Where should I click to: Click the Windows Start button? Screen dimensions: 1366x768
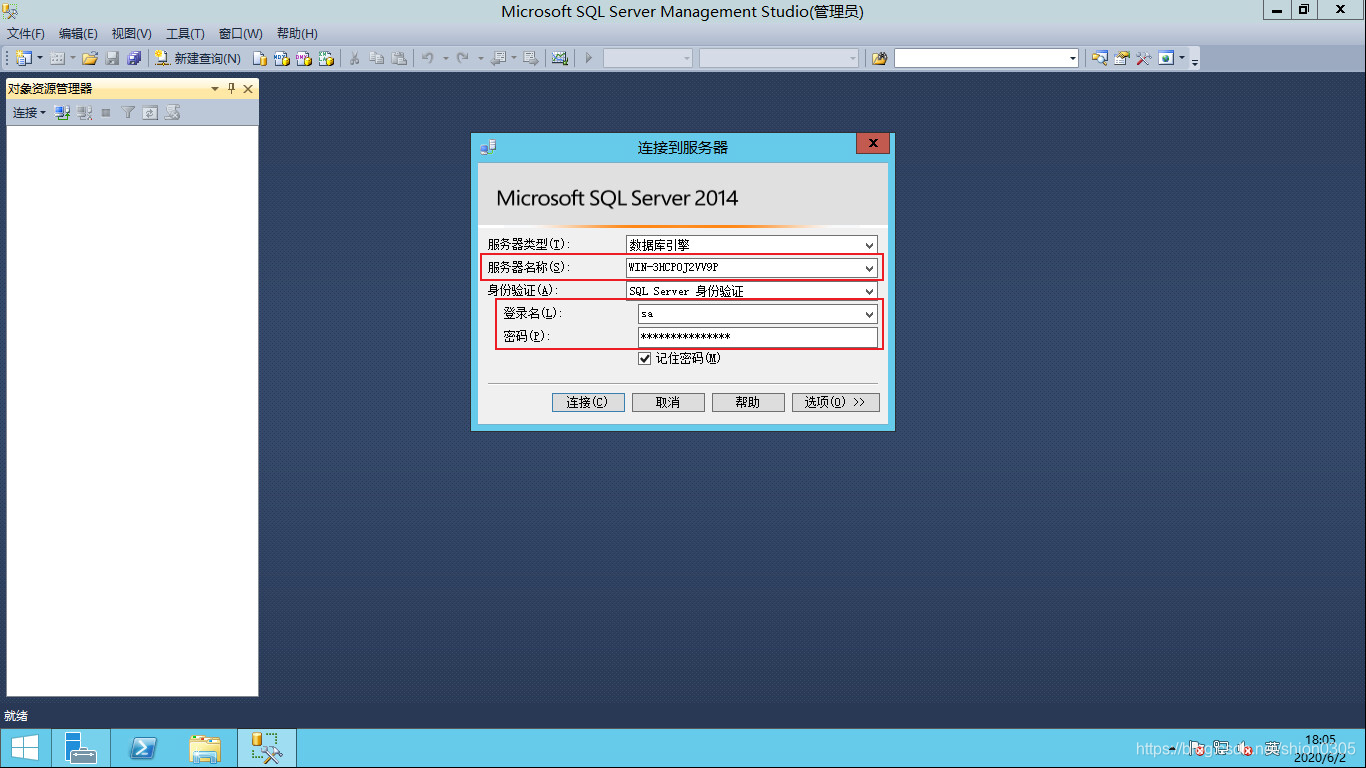click(25, 747)
